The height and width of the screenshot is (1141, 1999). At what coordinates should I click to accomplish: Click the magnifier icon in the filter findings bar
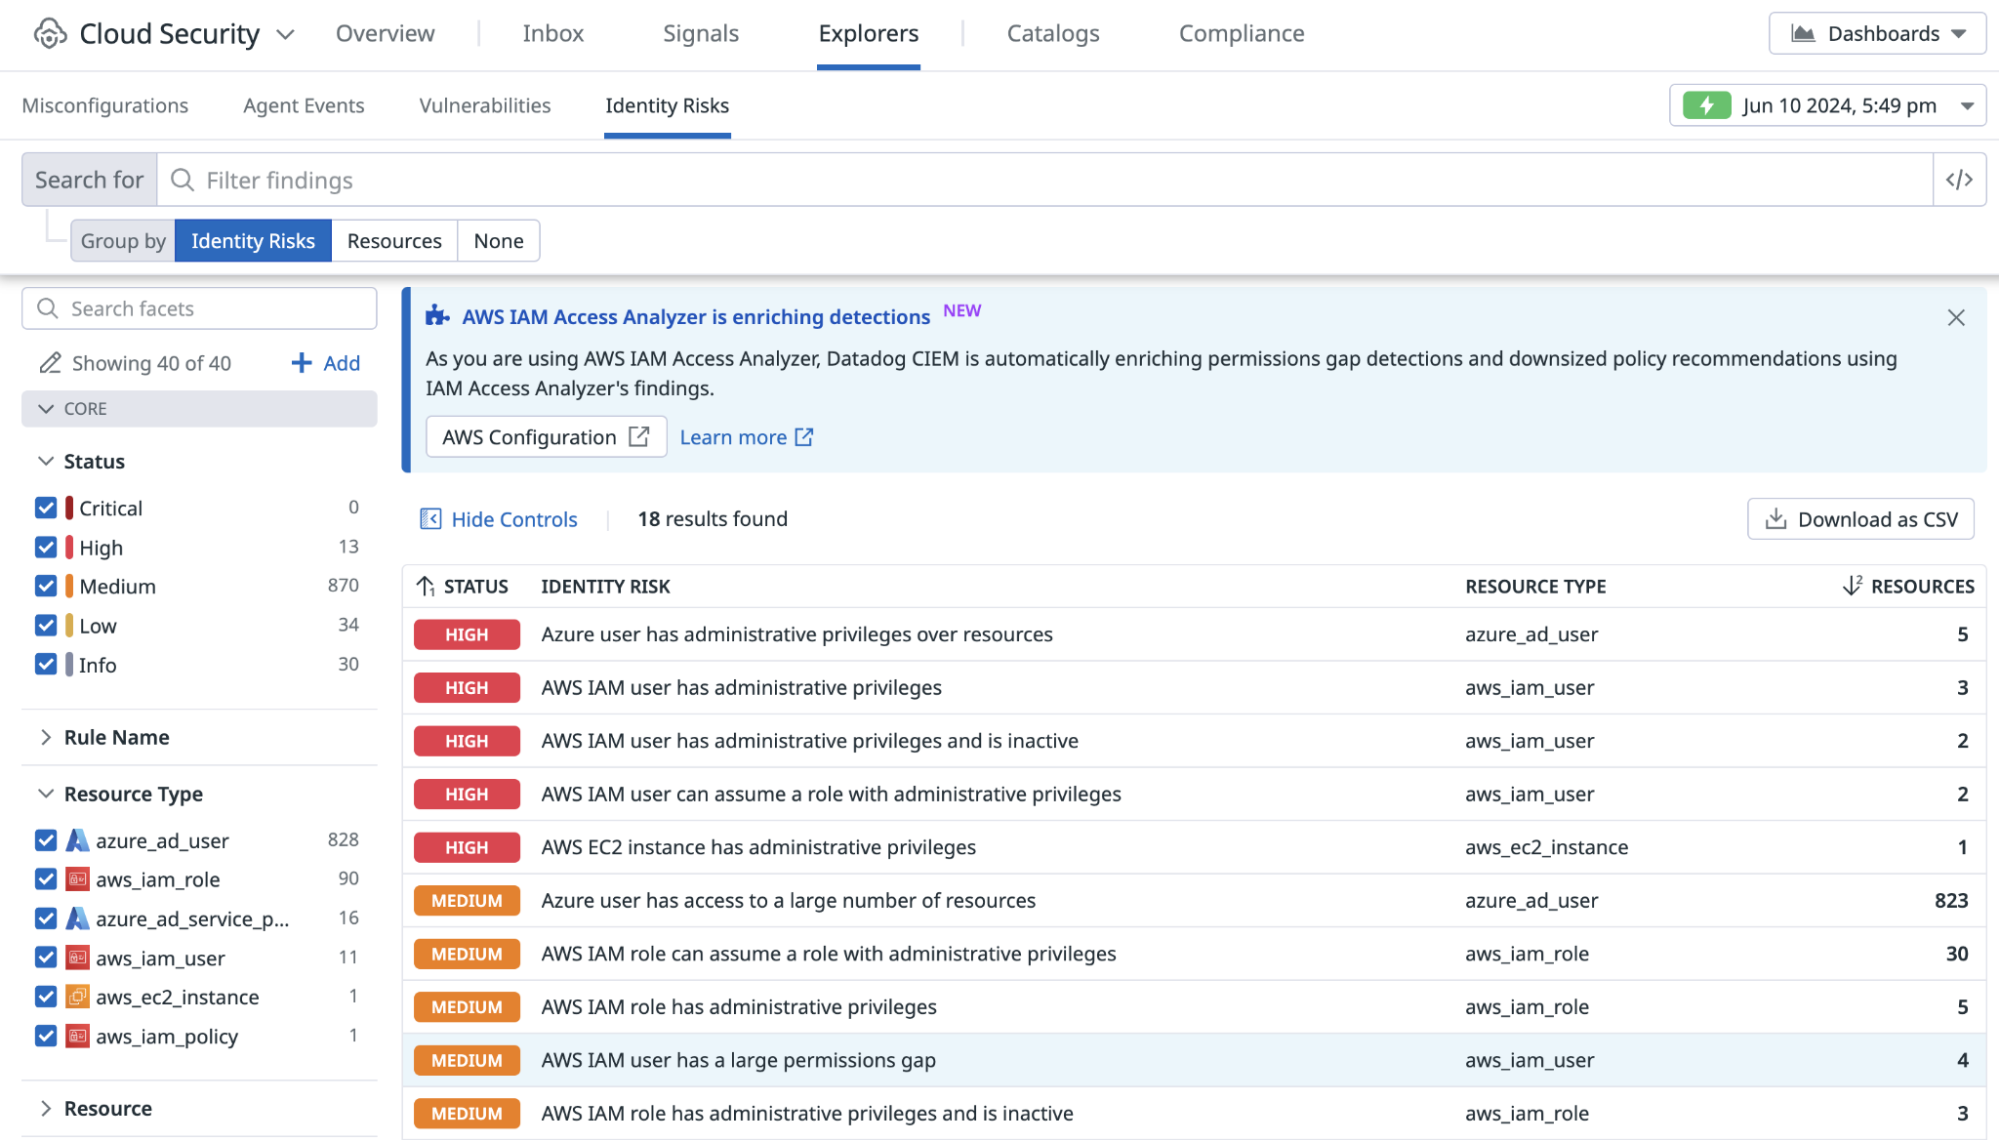tap(182, 180)
